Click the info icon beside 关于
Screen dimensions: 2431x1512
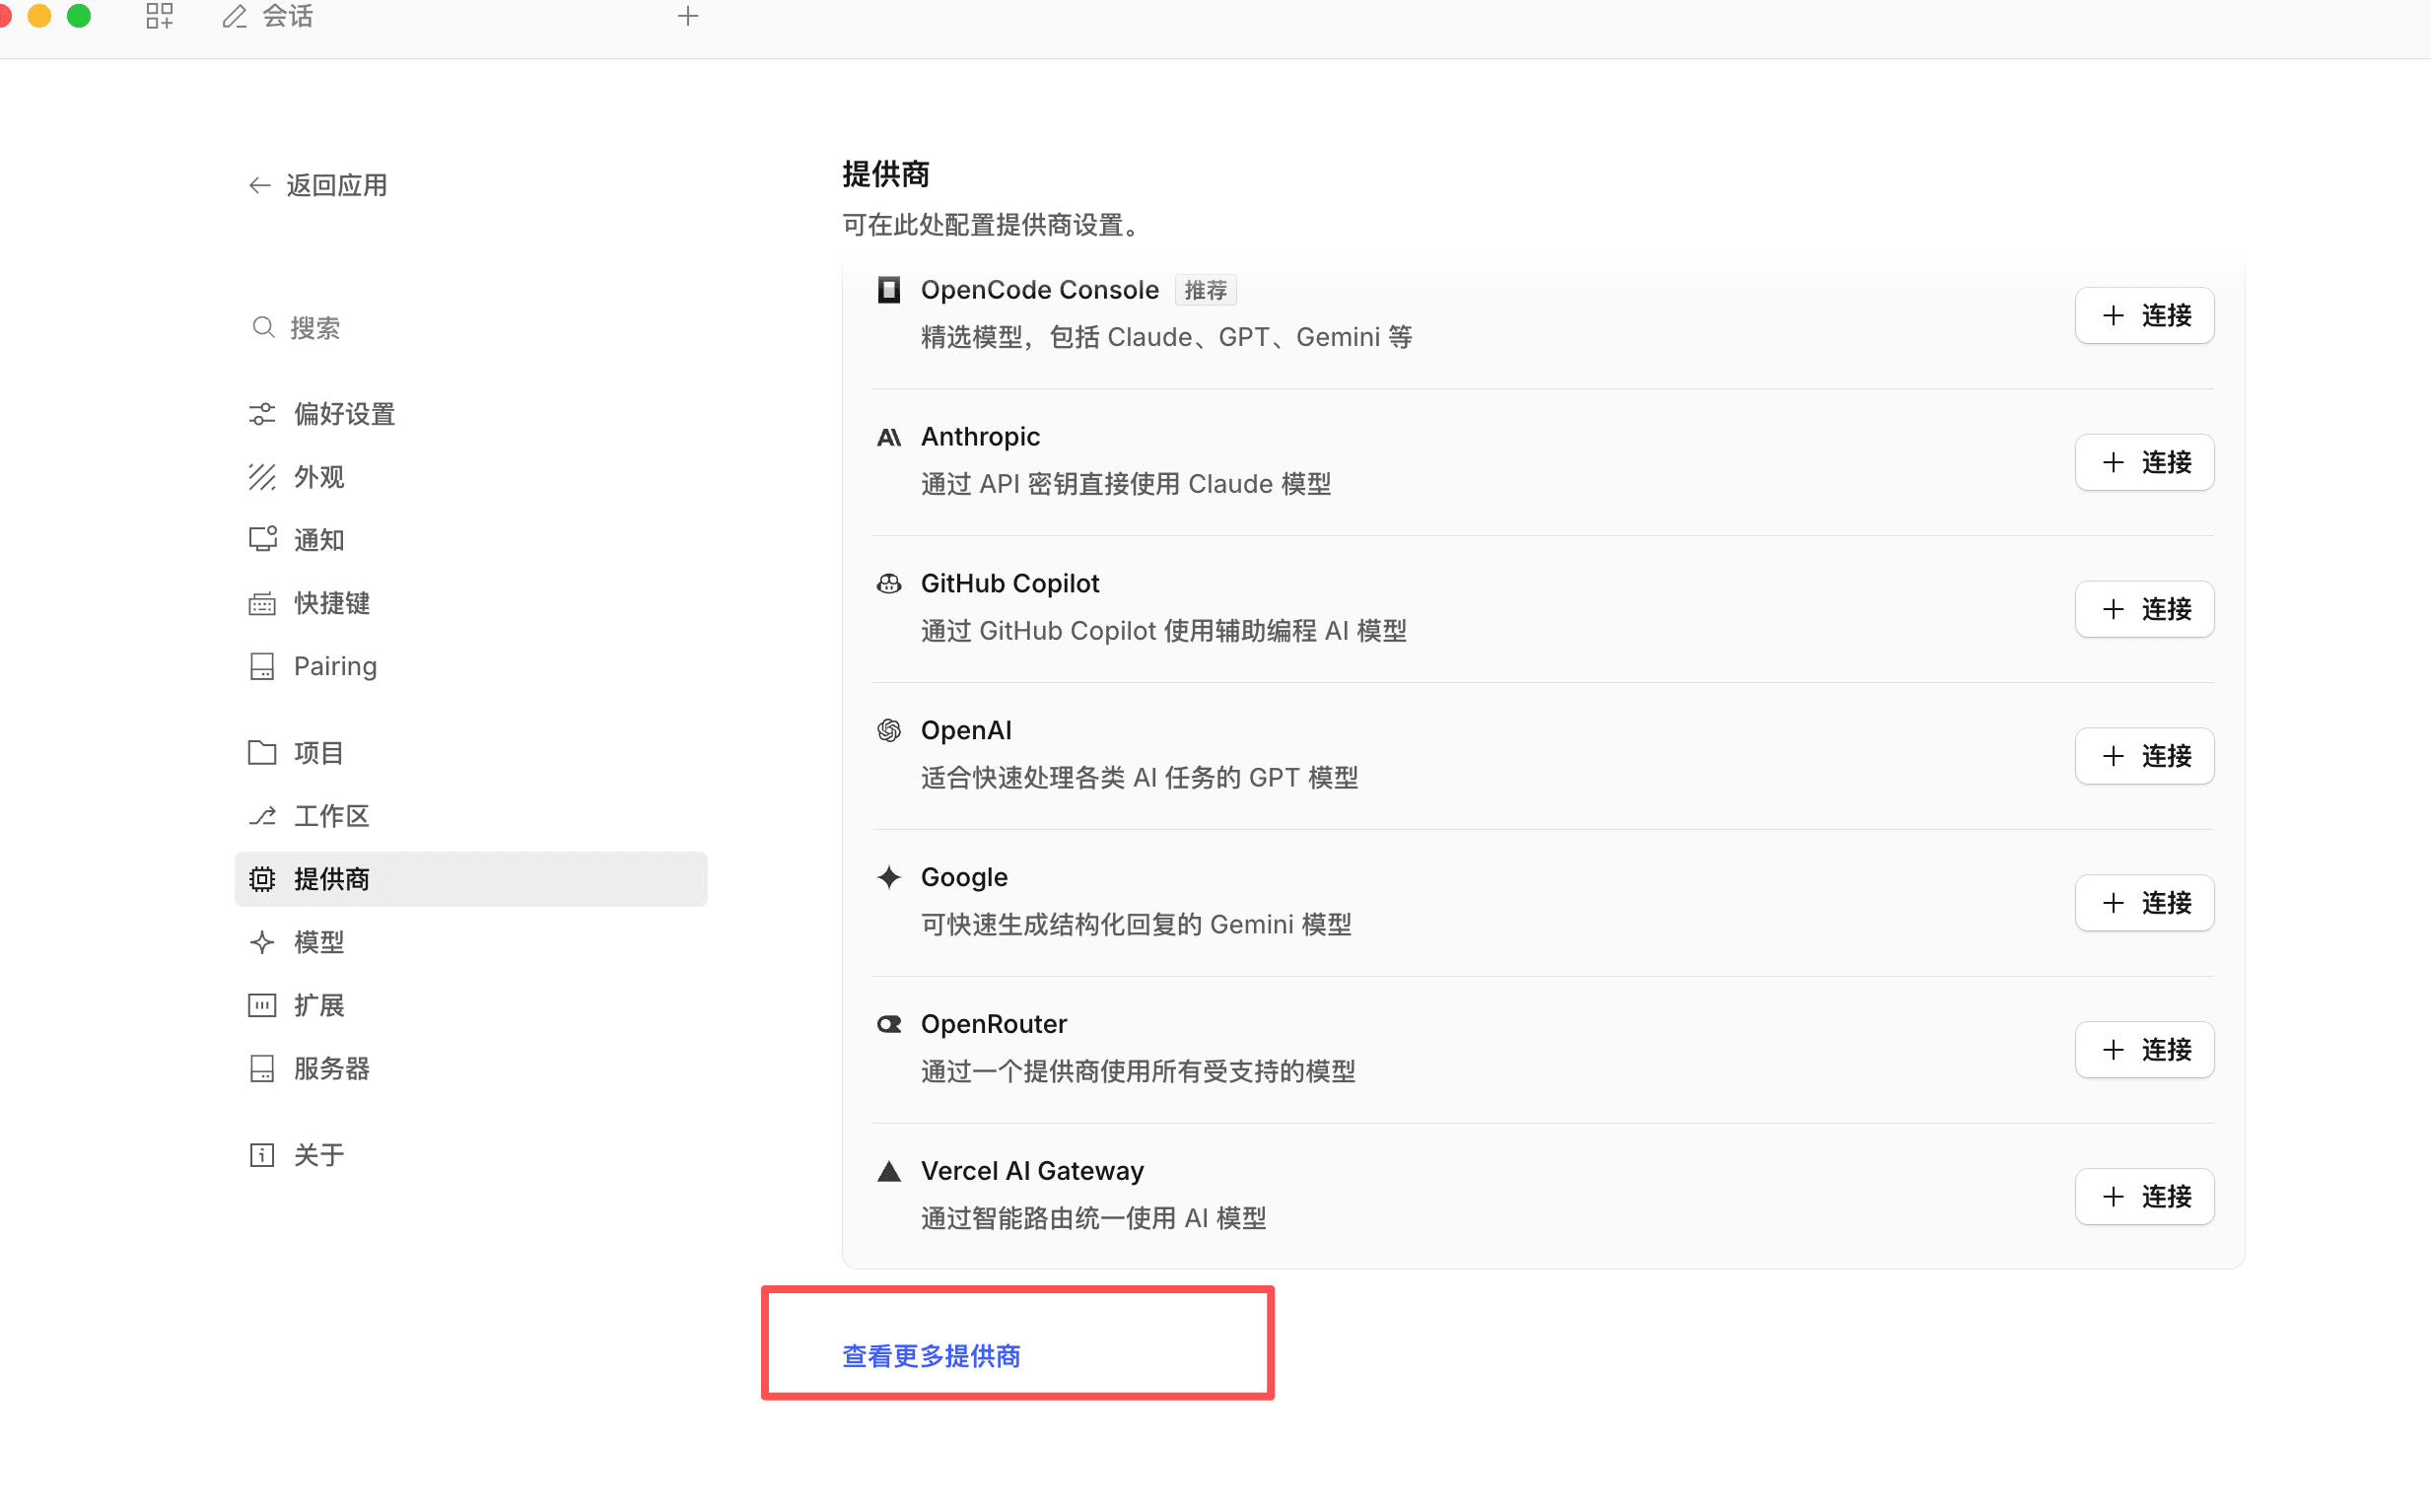coord(262,1155)
